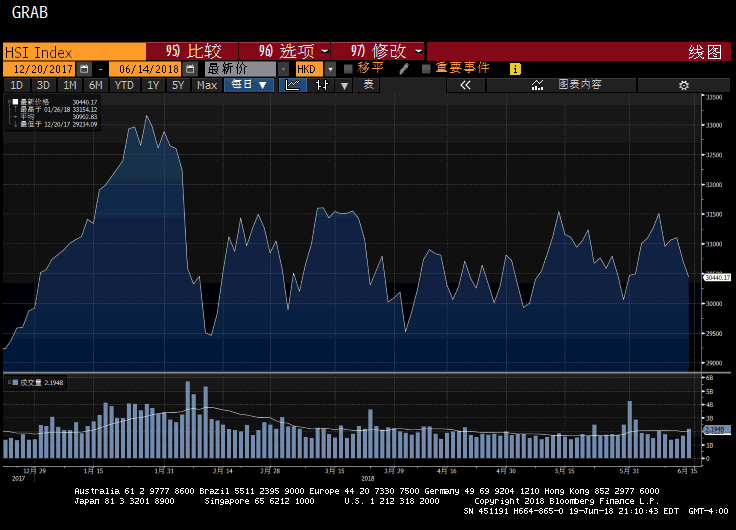Expand the 97) 修改 edit menu
The width and height of the screenshot is (736, 530).
pyautogui.click(x=377, y=51)
